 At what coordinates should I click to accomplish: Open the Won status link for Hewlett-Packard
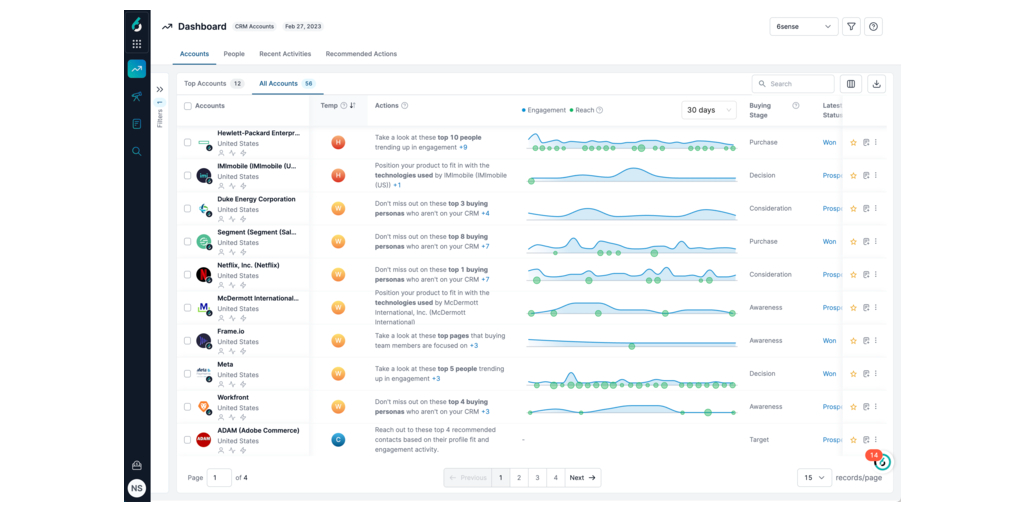[829, 142]
